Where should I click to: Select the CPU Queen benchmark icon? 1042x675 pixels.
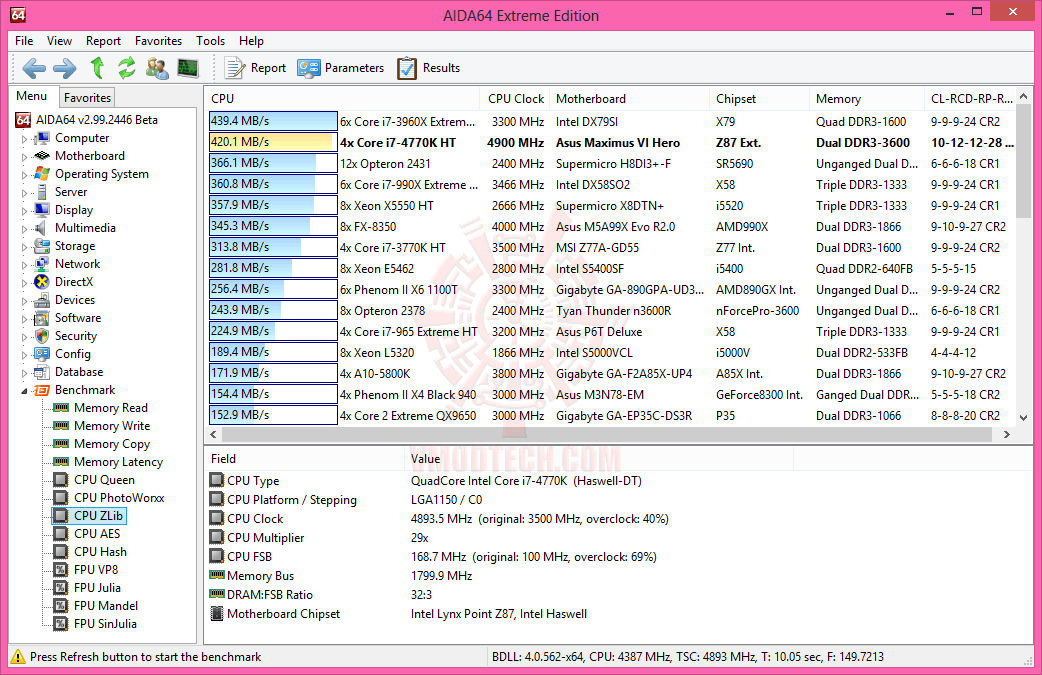coord(61,479)
